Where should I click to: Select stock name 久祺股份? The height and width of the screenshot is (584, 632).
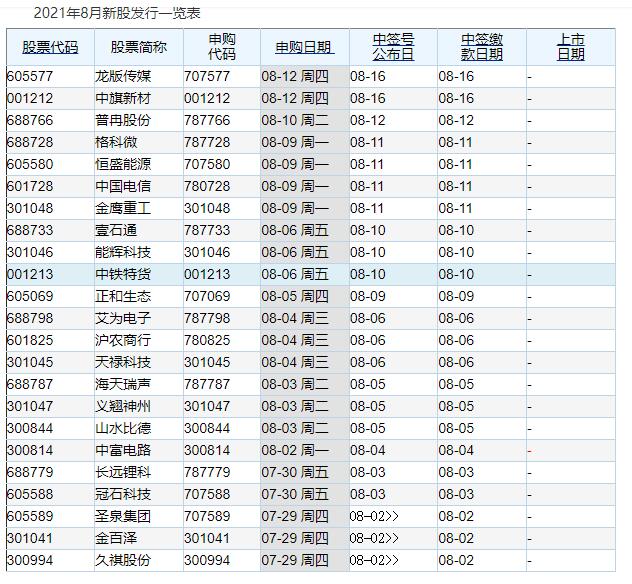(x=123, y=560)
